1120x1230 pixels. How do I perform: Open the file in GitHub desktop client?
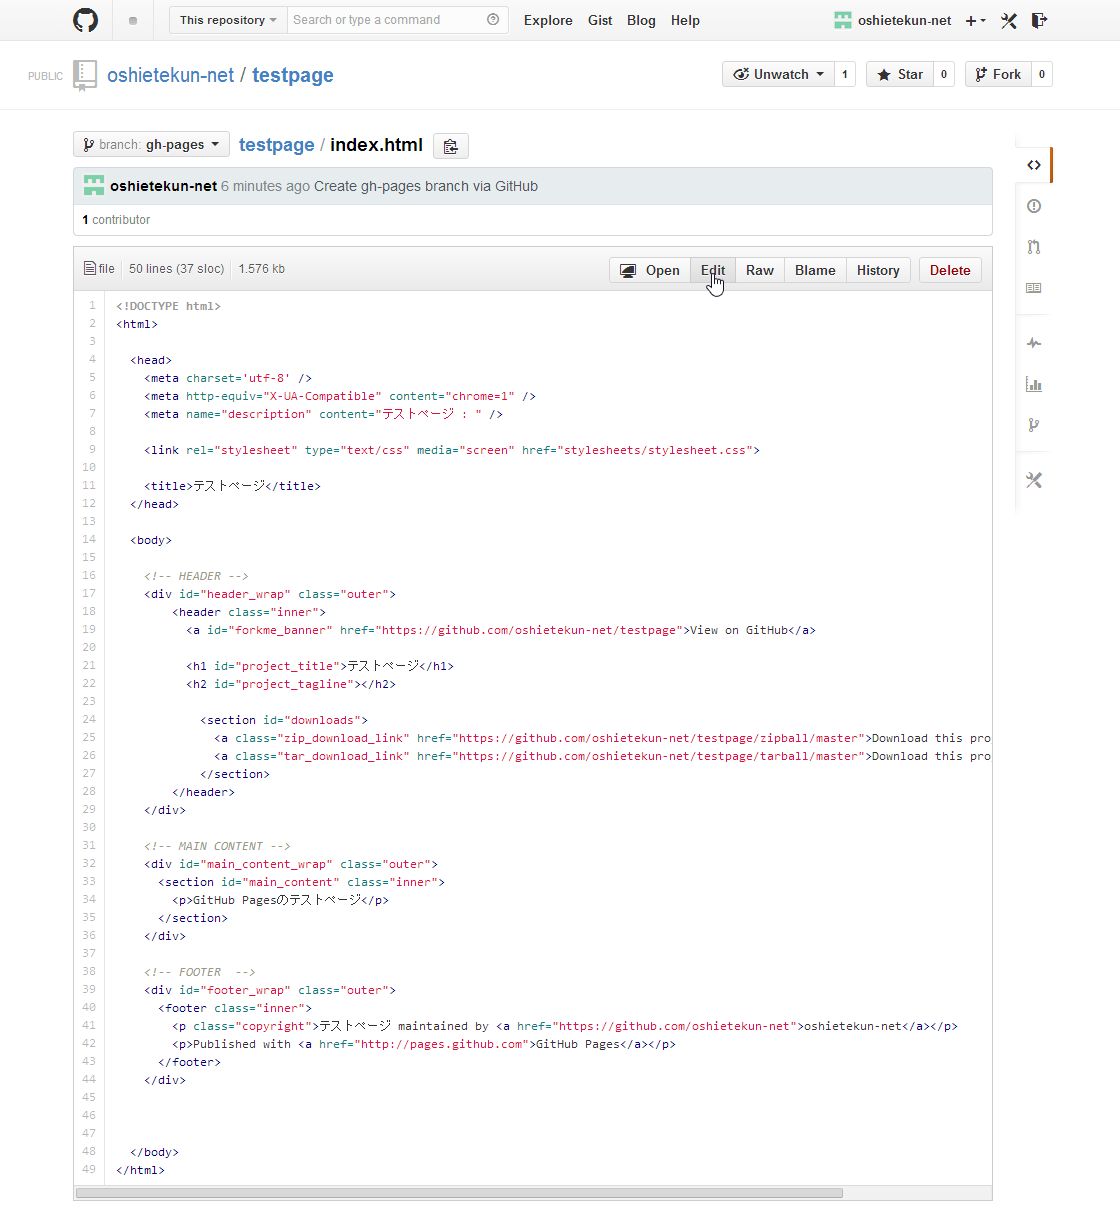click(650, 270)
